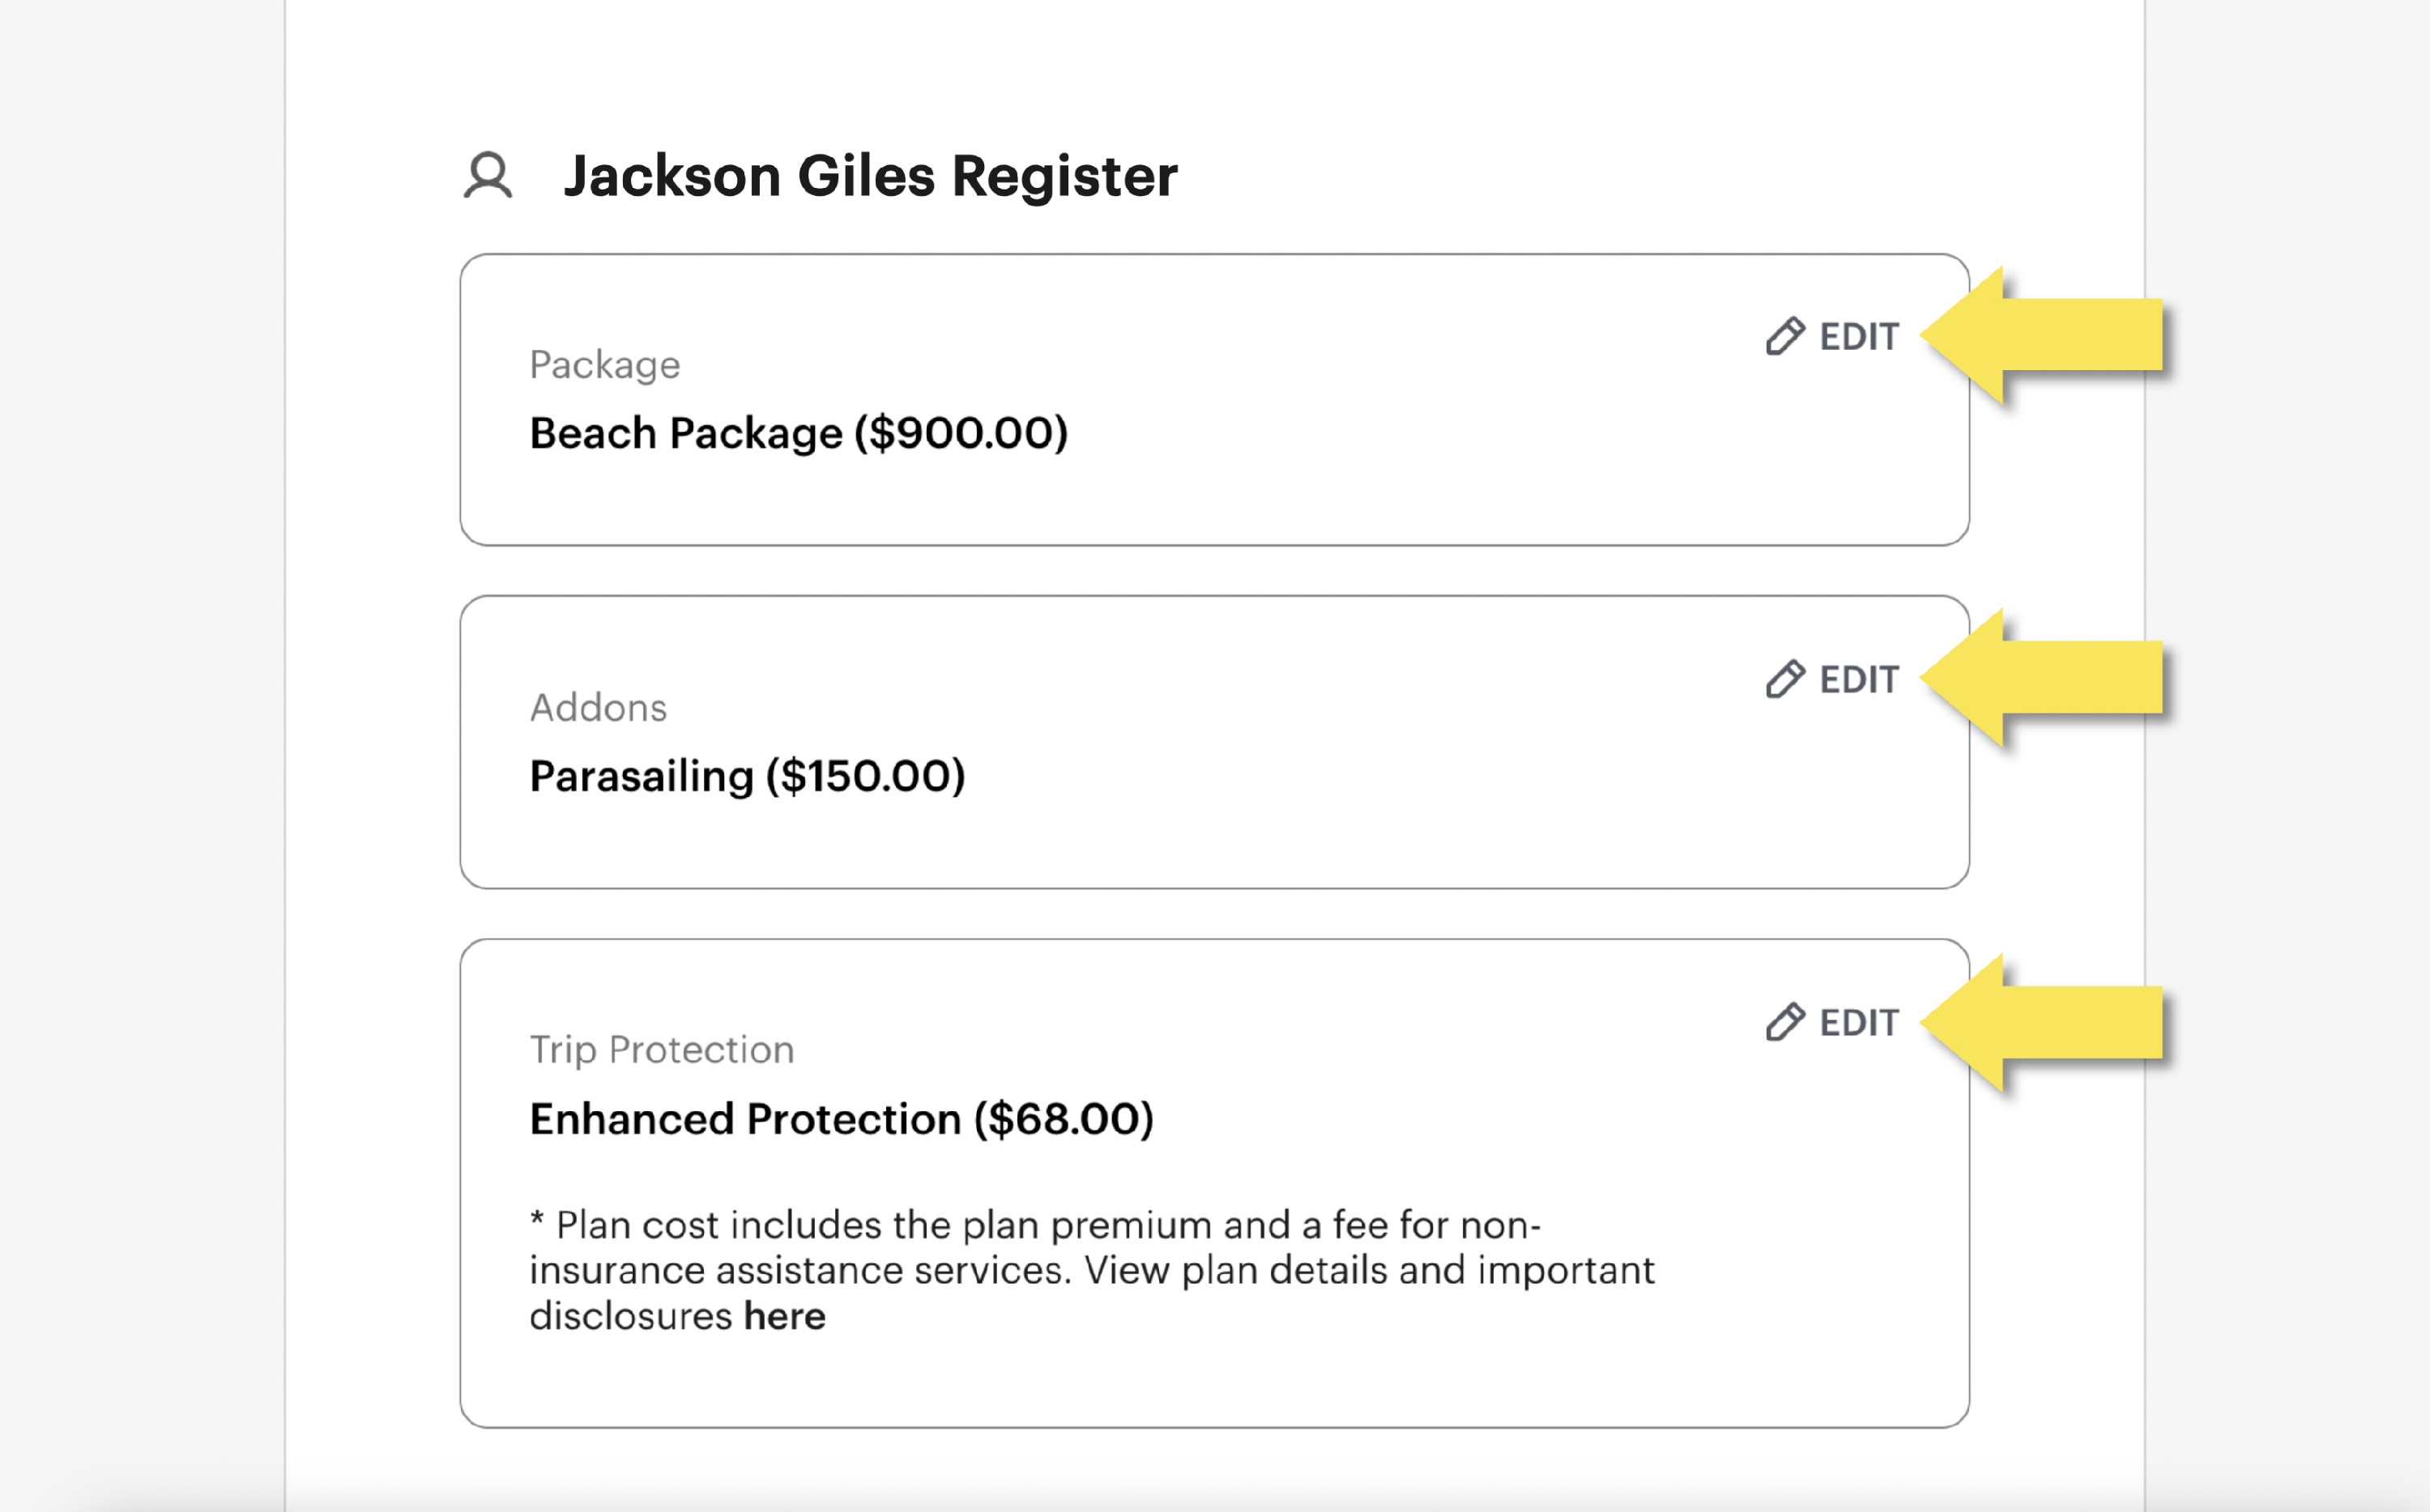Select the Parasailing ($150.00) text
Image resolution: width=2430 pixels, height=1512 pixels.
(x=747, y=776)
